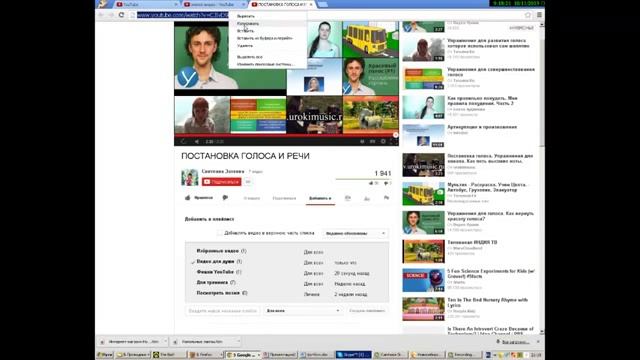640x360 pixels.
Task: Open the Поделиться tab
Action: click(x=284, y=198)
